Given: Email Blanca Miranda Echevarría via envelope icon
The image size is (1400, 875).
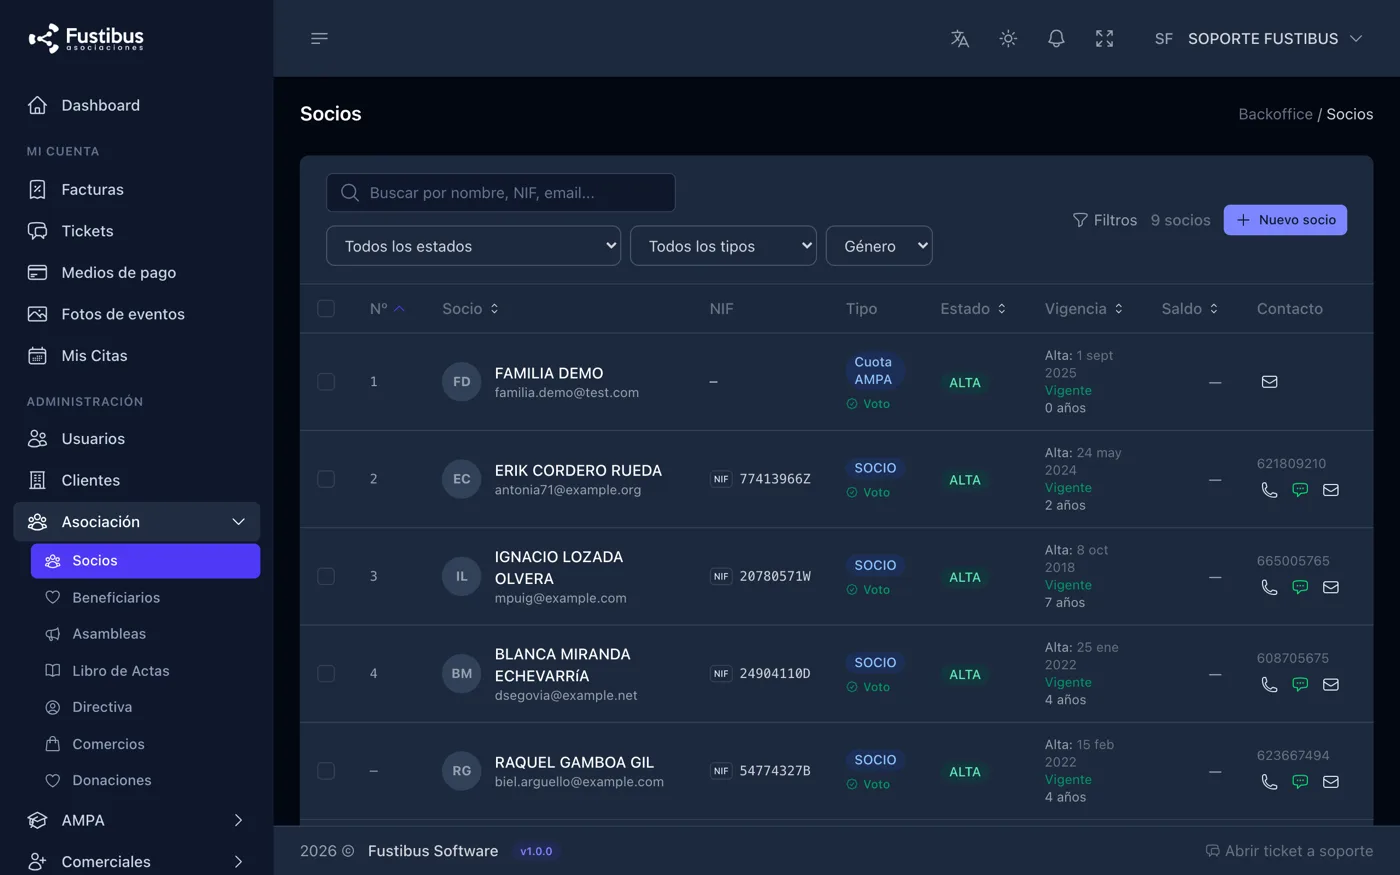Looking at the screenshot, I should (x=1331, y=685).
